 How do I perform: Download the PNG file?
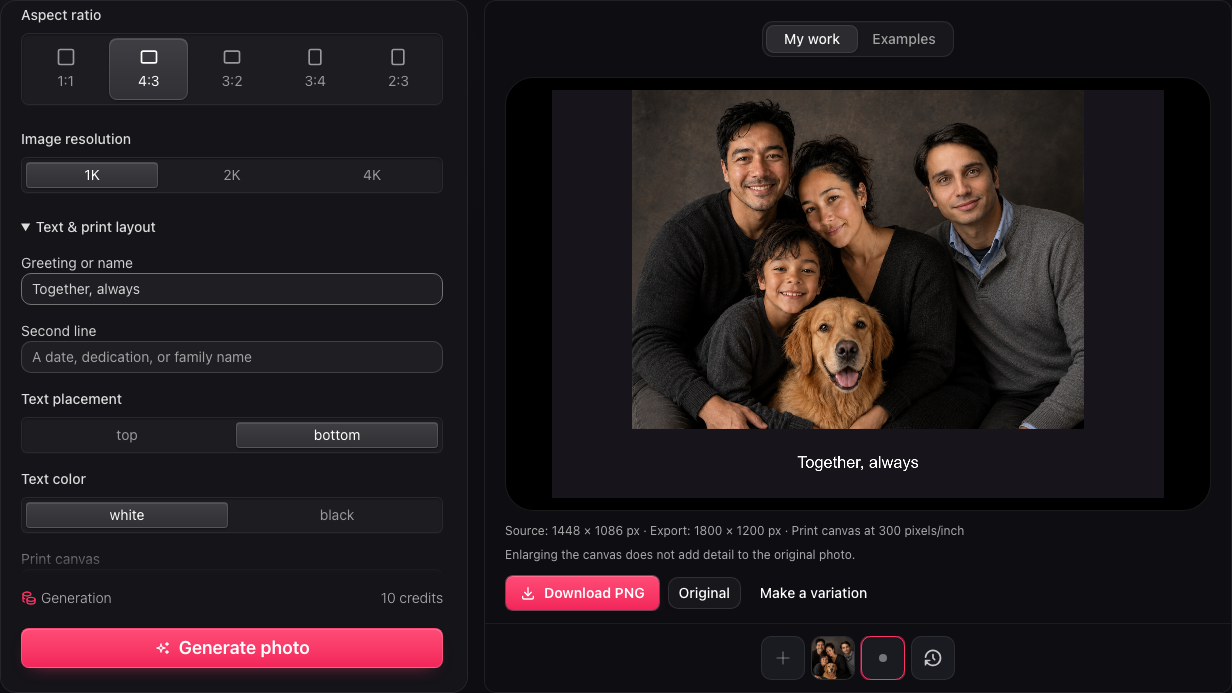click(582, 593)
